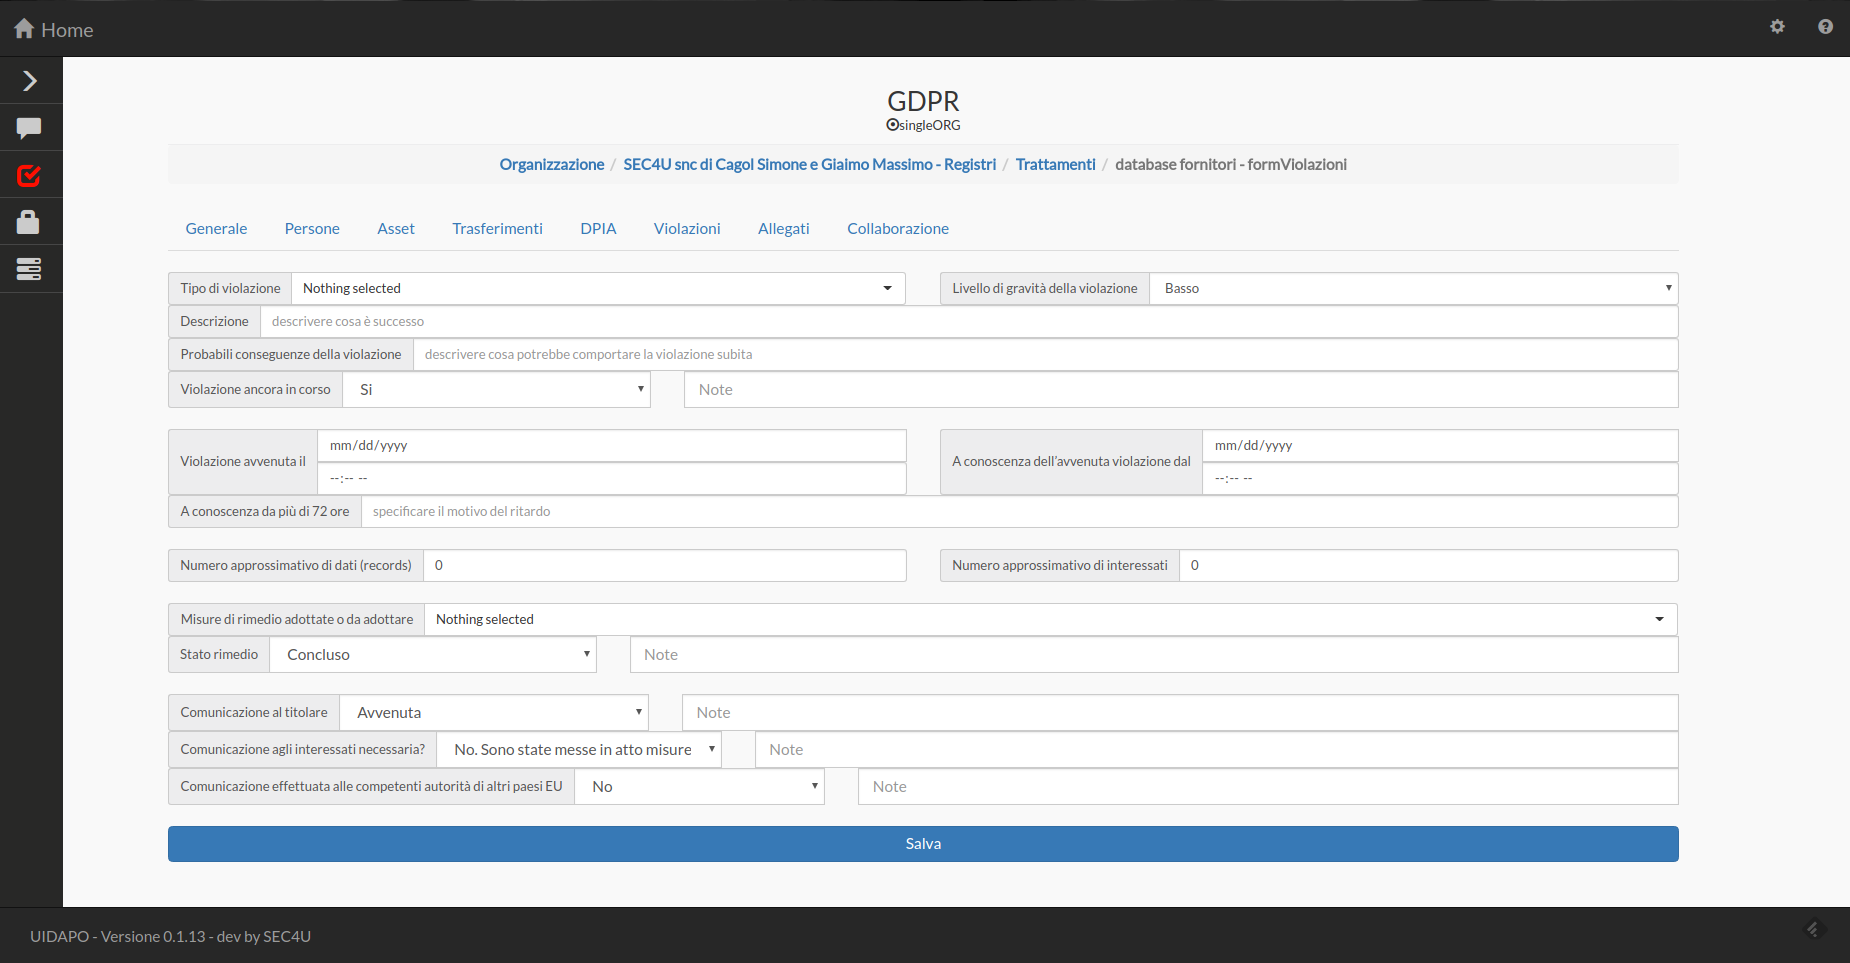Click the Home text link

pyautogui.click(x=67, y=31)
